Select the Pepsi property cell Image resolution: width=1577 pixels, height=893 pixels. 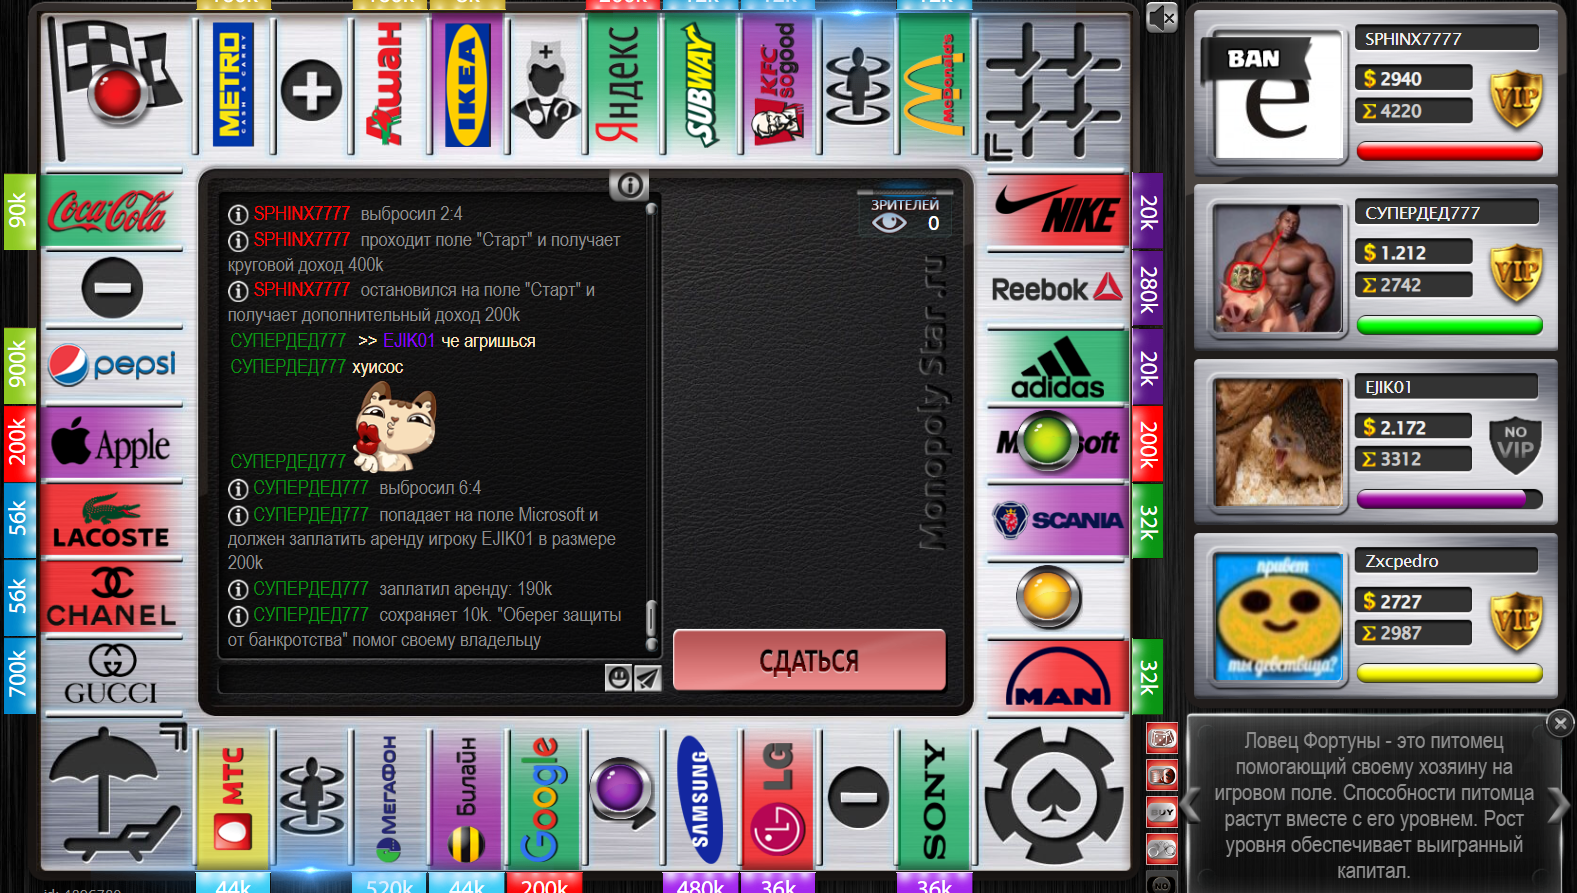113,366
